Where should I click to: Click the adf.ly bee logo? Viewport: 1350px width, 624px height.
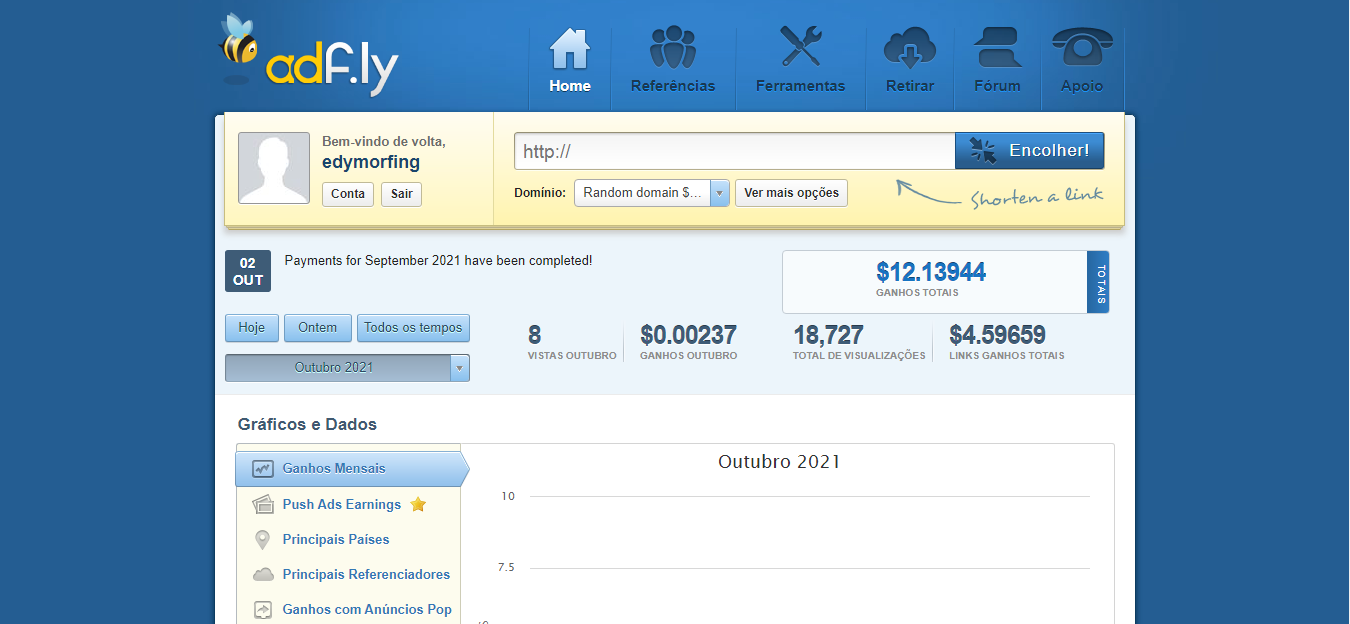pyautogui.click(x=308, y=55)
